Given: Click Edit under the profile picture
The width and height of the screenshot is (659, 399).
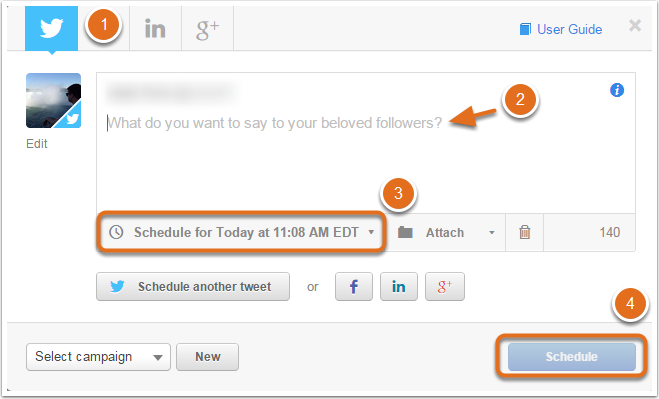Looking at the screenshot, I should coord(37,144).
